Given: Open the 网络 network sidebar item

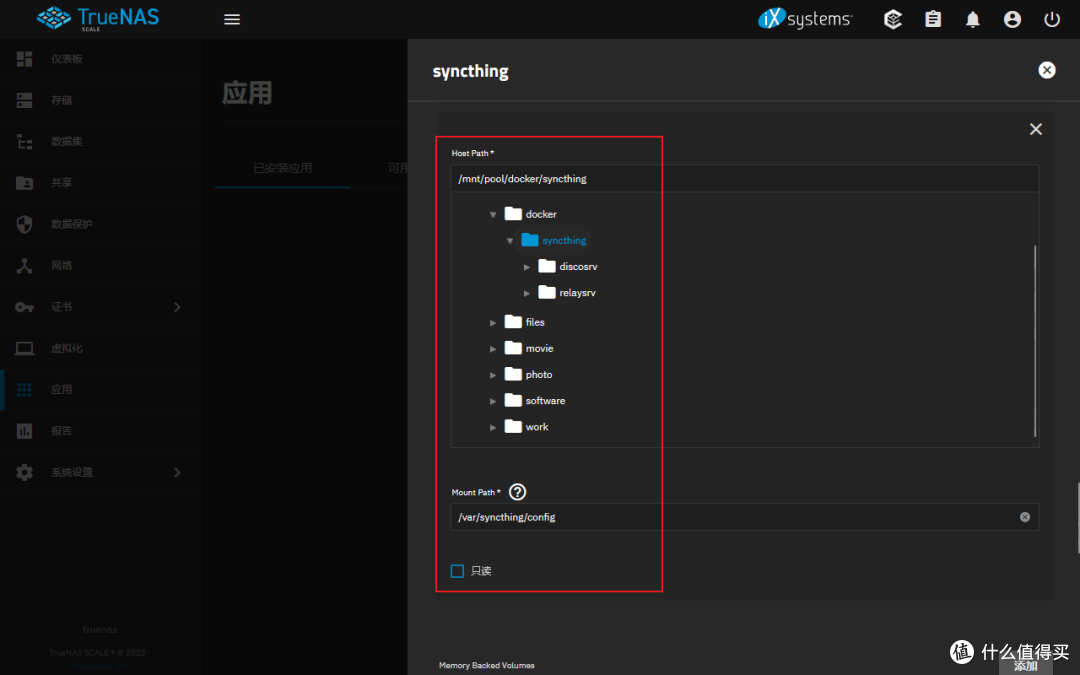Looking at the screenshot, I should 100,265.
